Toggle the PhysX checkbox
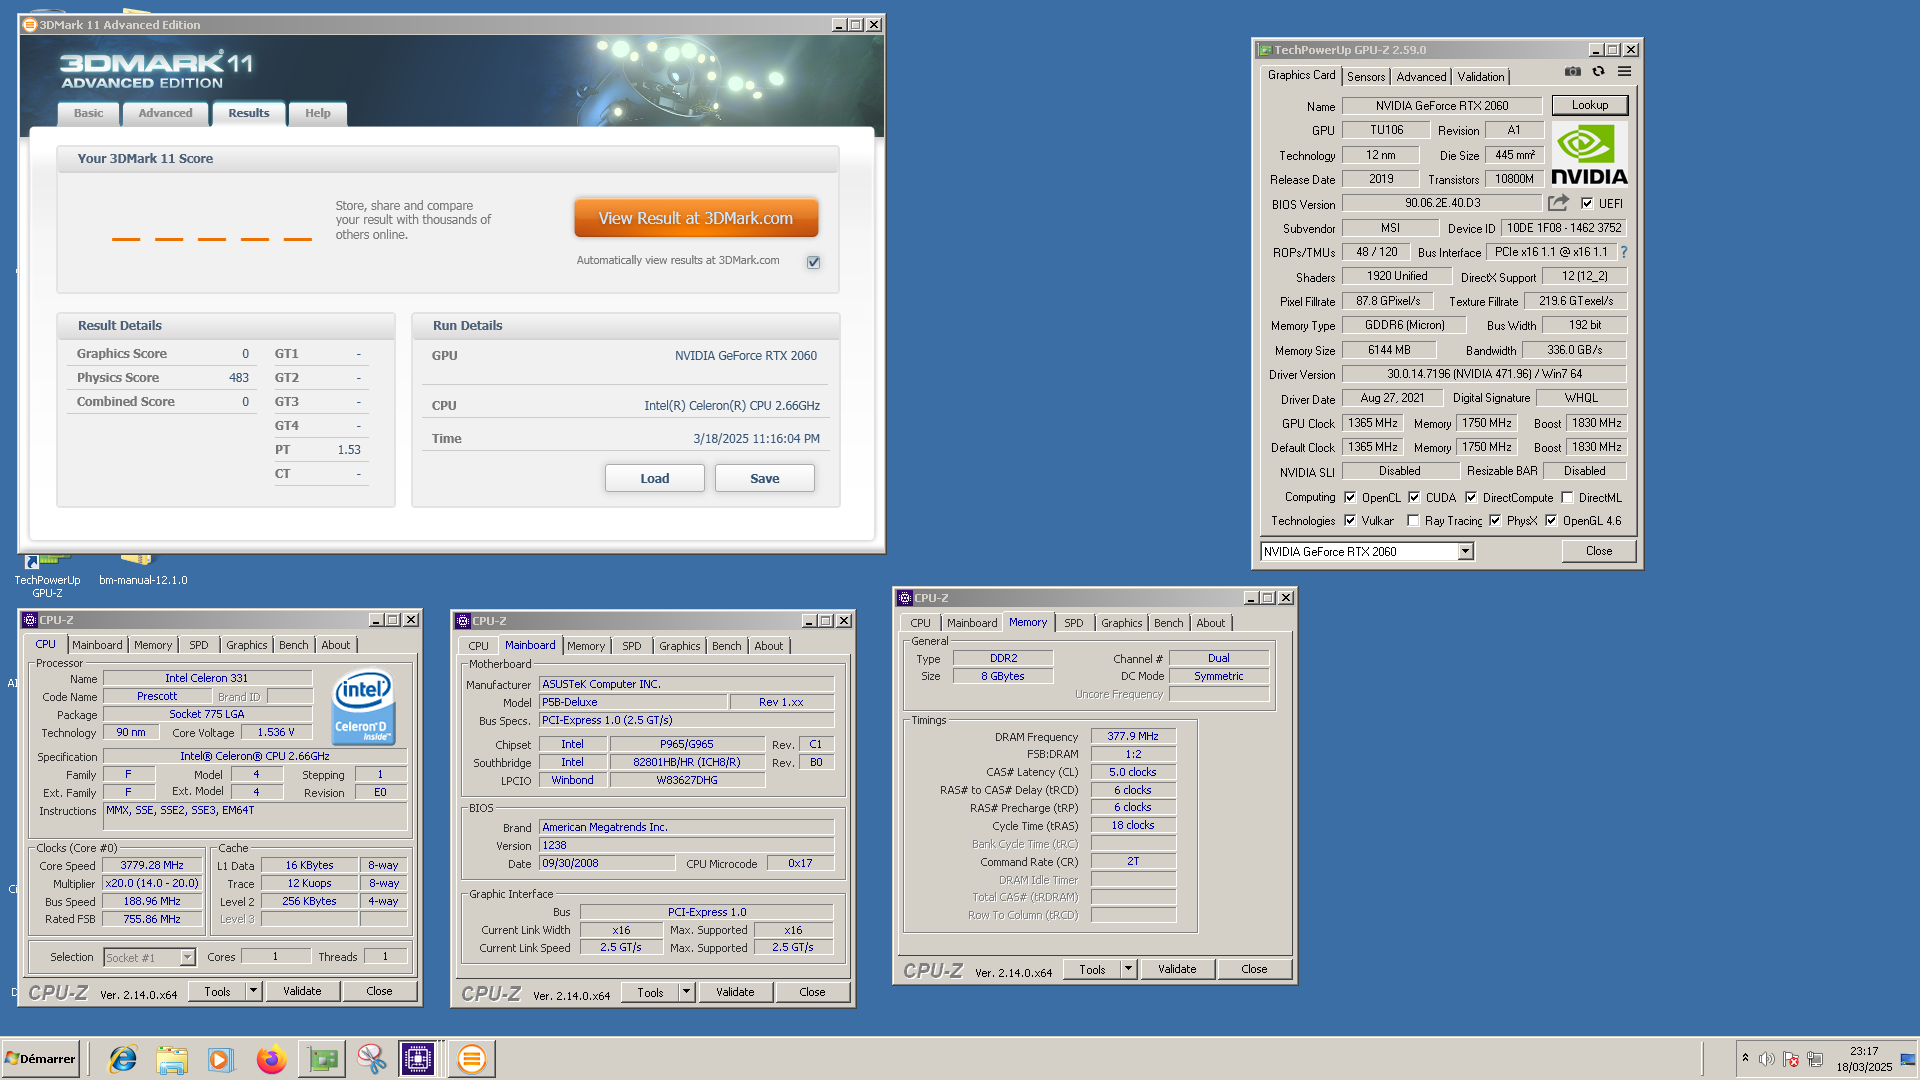The image size is (1920, 1080). click(1495, 521)
